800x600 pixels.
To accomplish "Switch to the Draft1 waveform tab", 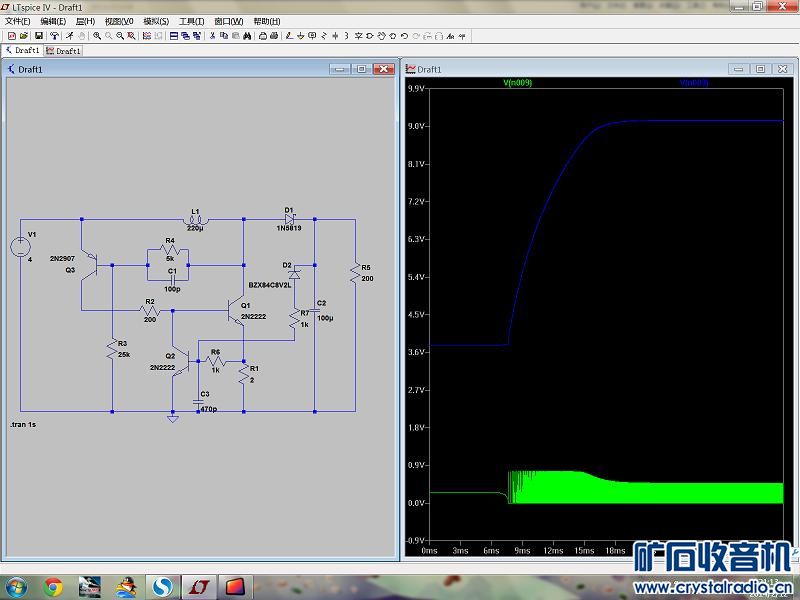I will [x=65, y=50].
